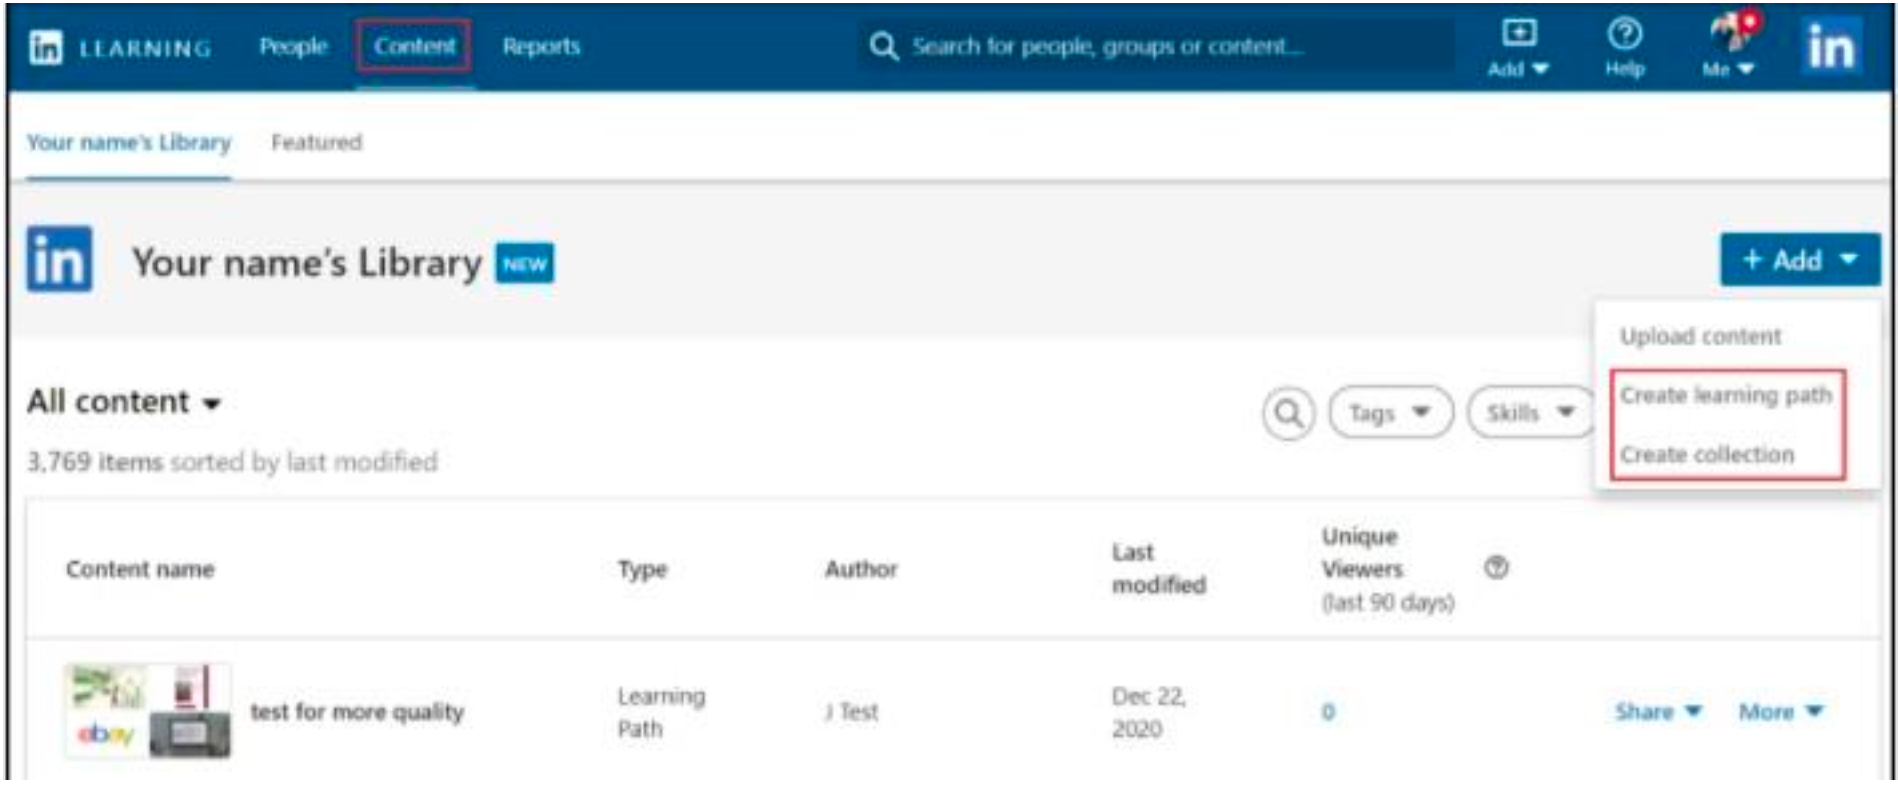Viewport: 1898px width, 790px height.
Task: Open the Share dropdown for test item
Action: pyautogui.click(x=1657, y=712)
